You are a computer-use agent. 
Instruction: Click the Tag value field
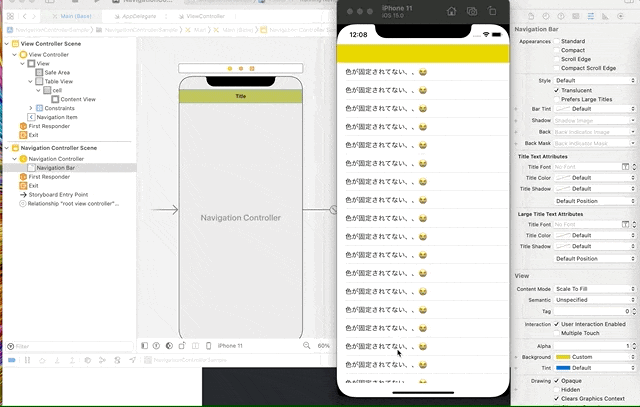592,311
